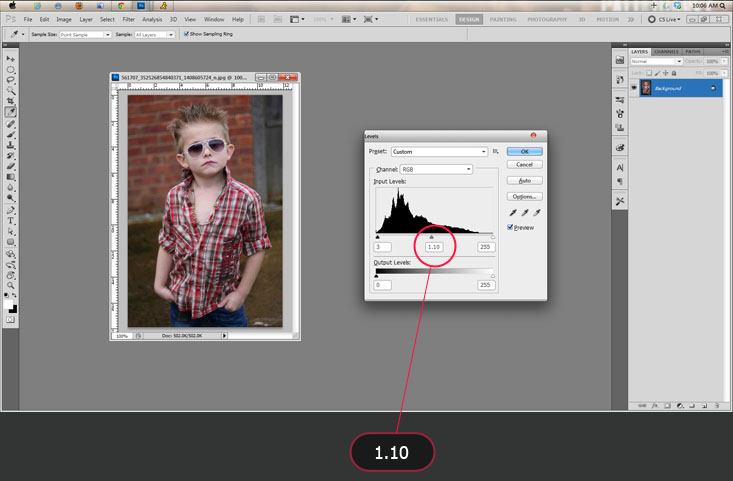Open the Preset dropdown showing Custom

pyautogui.click(x=439, y=151)
